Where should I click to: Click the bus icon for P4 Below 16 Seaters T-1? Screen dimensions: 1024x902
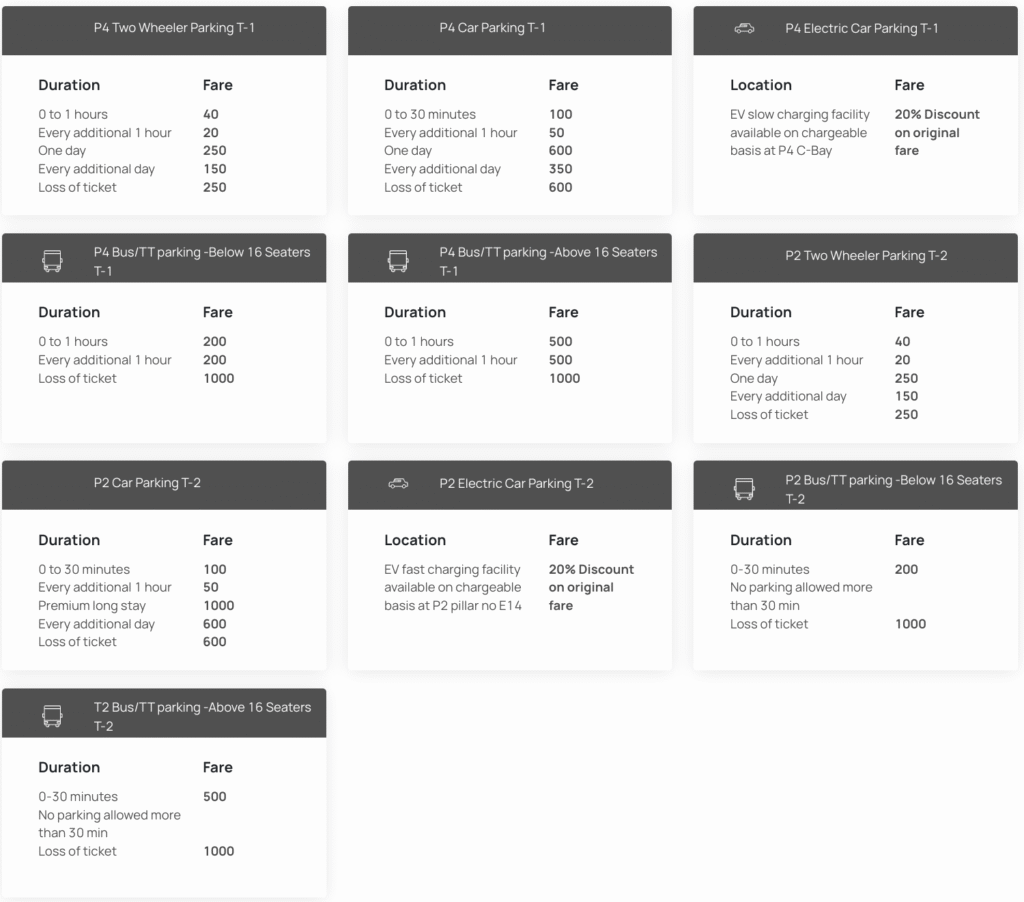(x=52, y=261)
